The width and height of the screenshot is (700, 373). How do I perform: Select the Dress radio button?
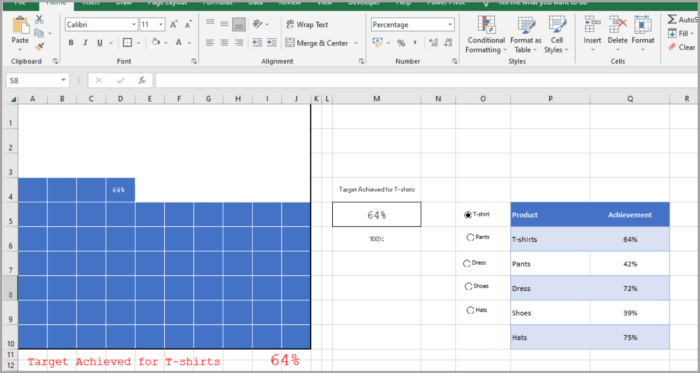467,263
